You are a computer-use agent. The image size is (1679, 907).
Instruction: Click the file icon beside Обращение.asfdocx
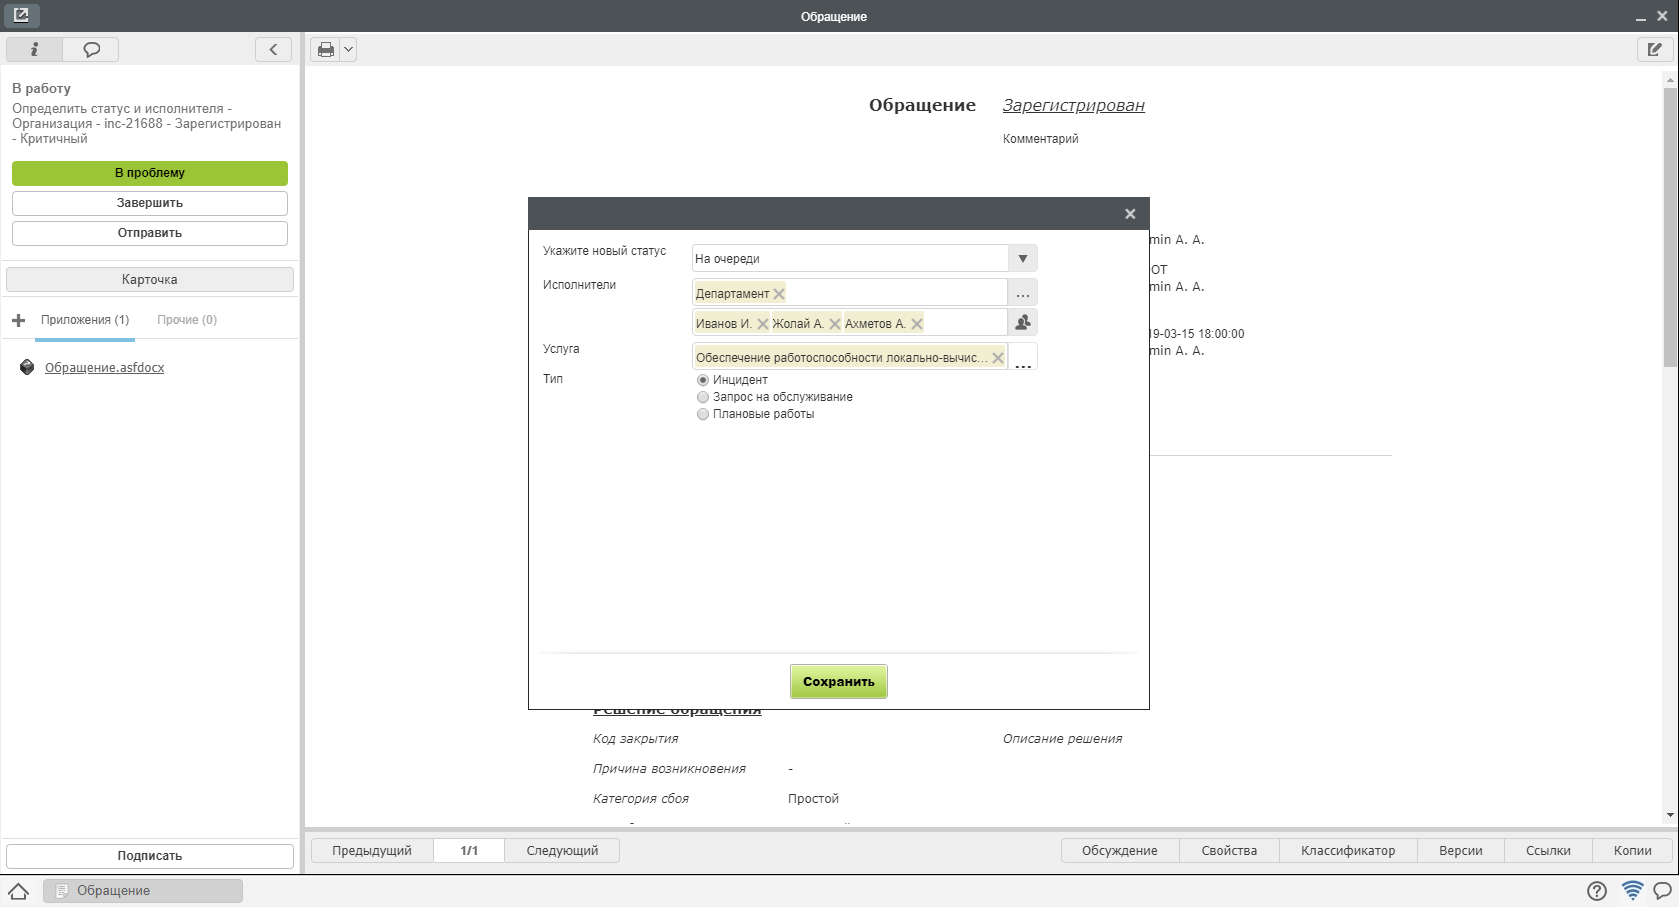pos(27,368)
